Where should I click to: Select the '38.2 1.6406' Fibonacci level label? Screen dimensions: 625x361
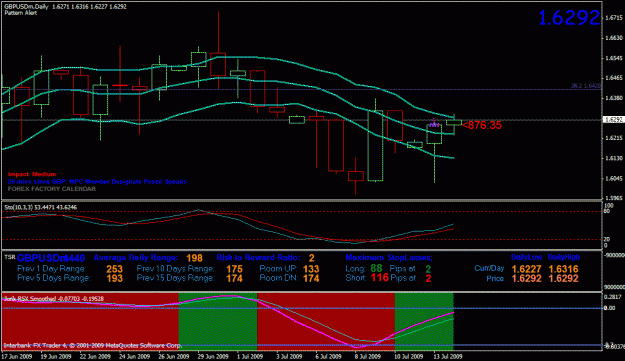pyautogui.click(x=585, y=86)
